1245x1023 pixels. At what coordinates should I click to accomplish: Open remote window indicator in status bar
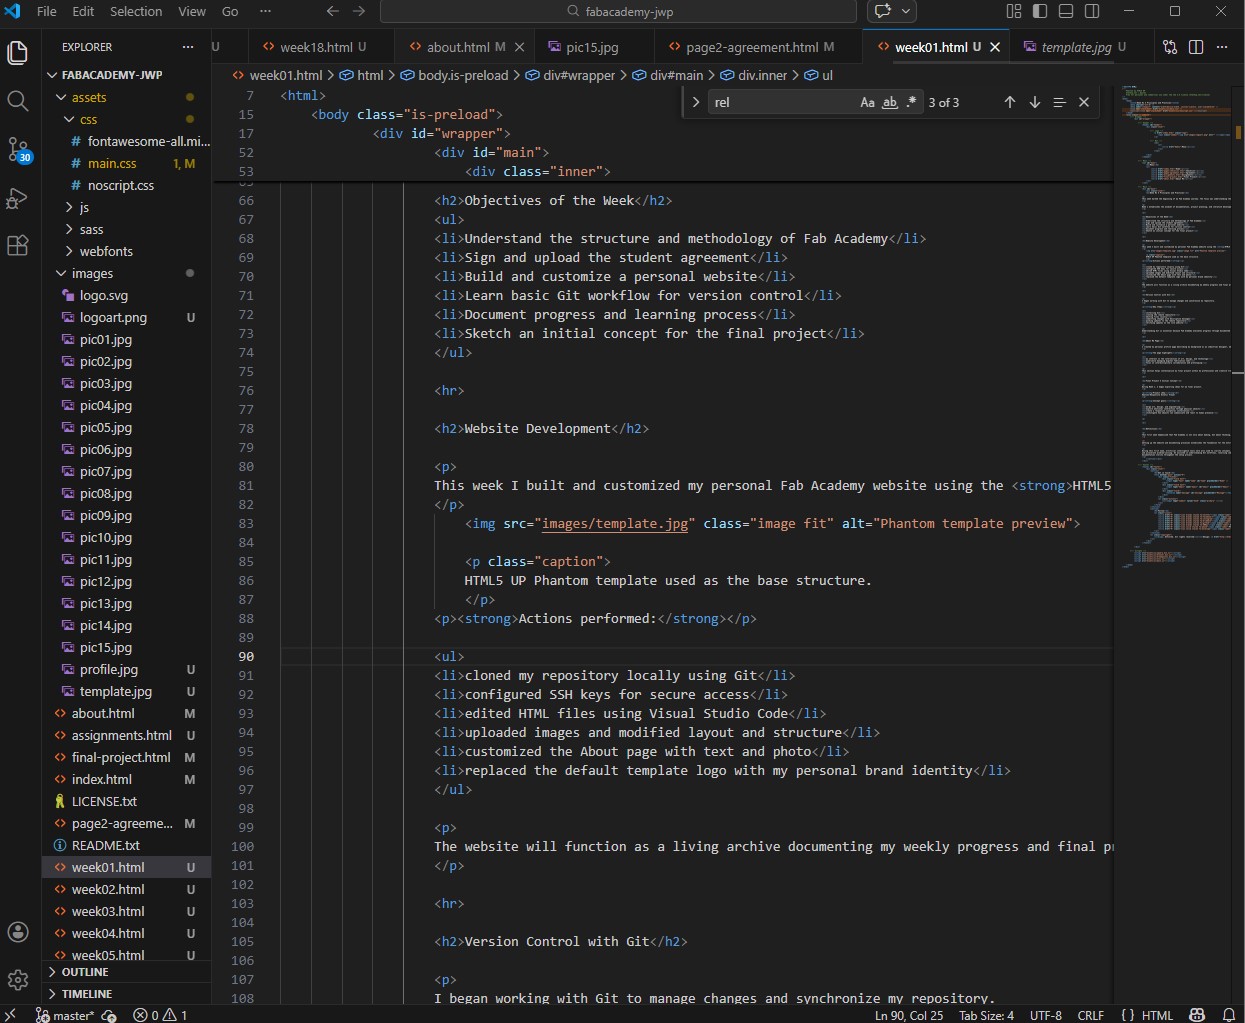pyautogui.click(x=11, y=1015)
